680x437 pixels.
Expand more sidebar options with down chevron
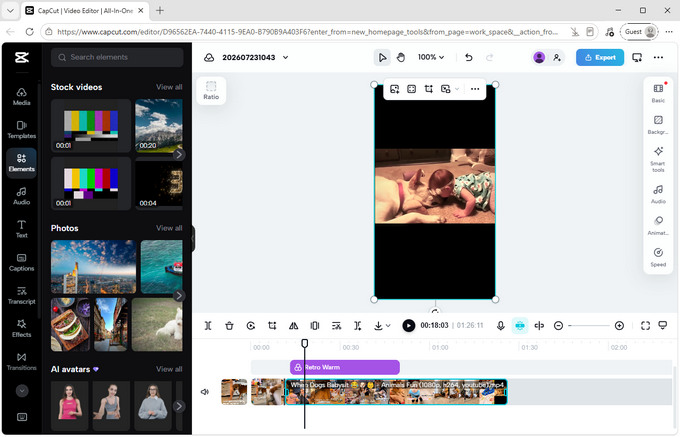click(22, 391)
